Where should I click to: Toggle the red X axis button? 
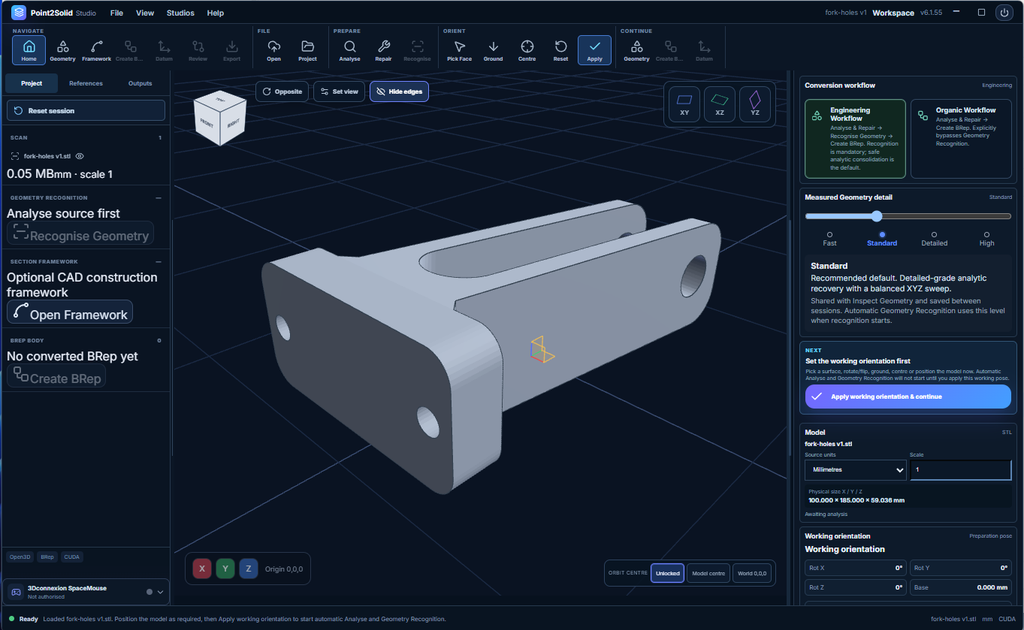click(202, 569)
